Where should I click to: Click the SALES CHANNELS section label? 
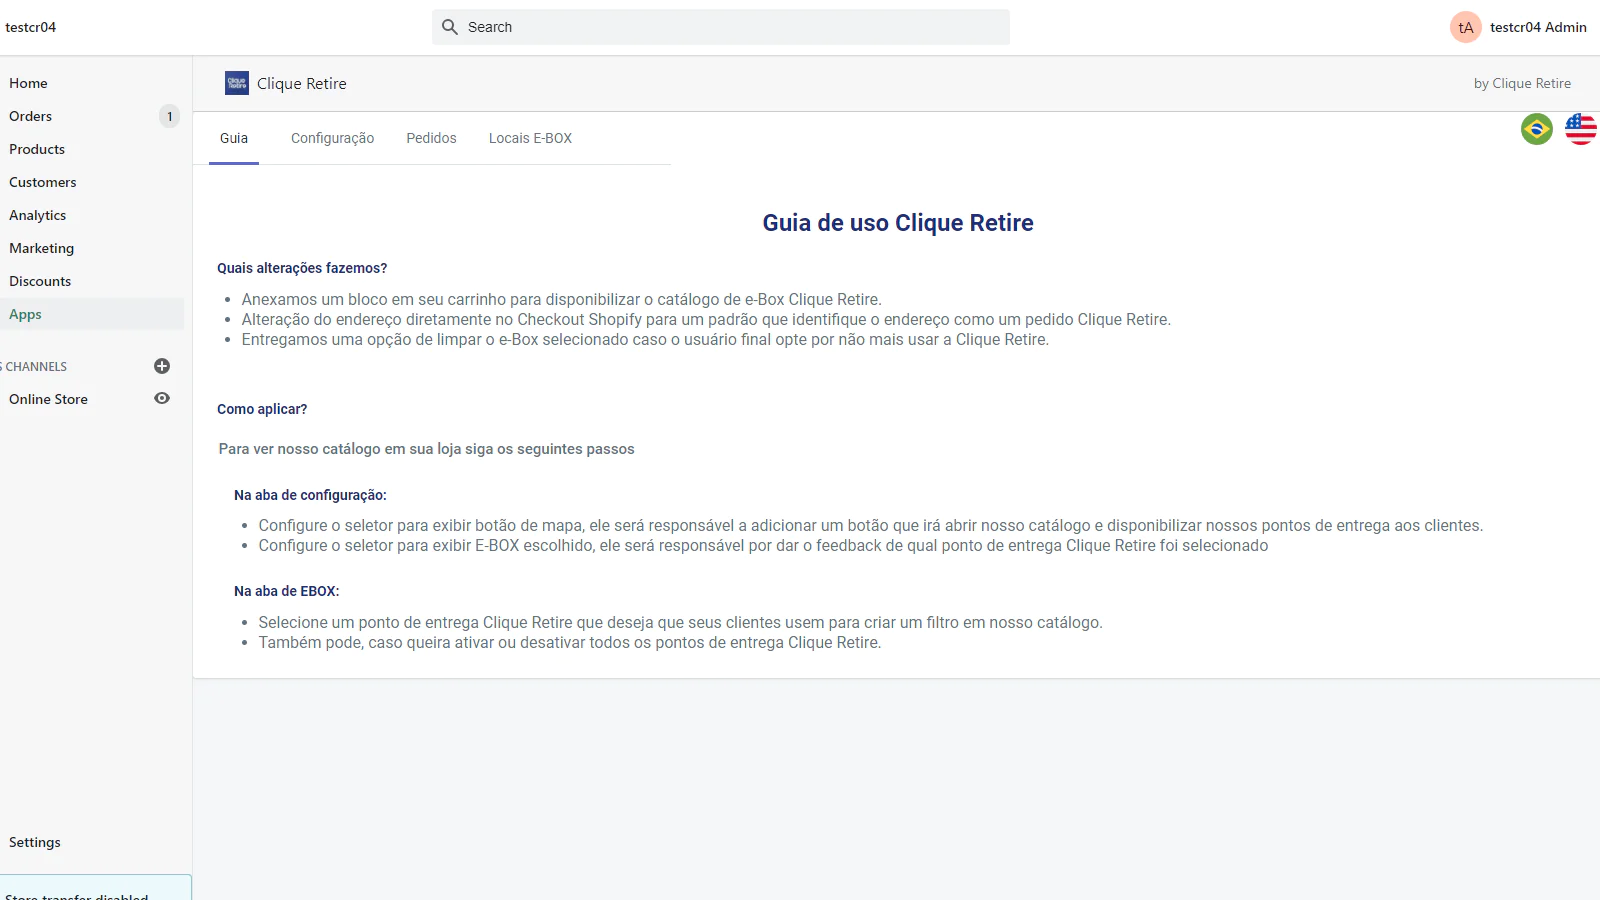pos(34,367)
